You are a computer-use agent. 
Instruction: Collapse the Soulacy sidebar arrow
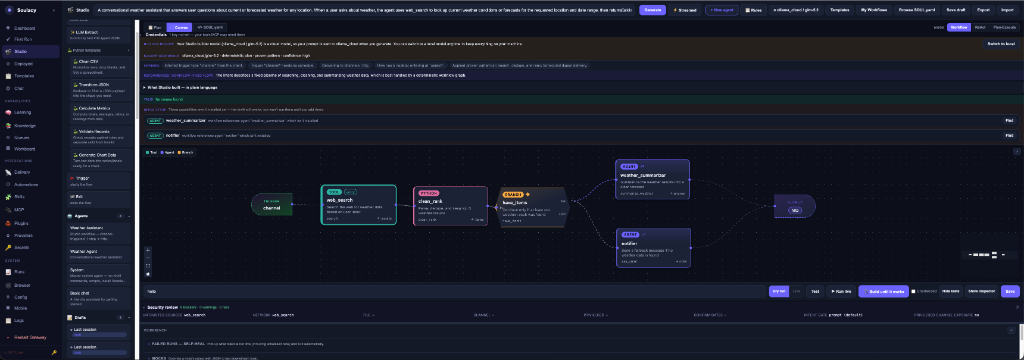point(54,10)
